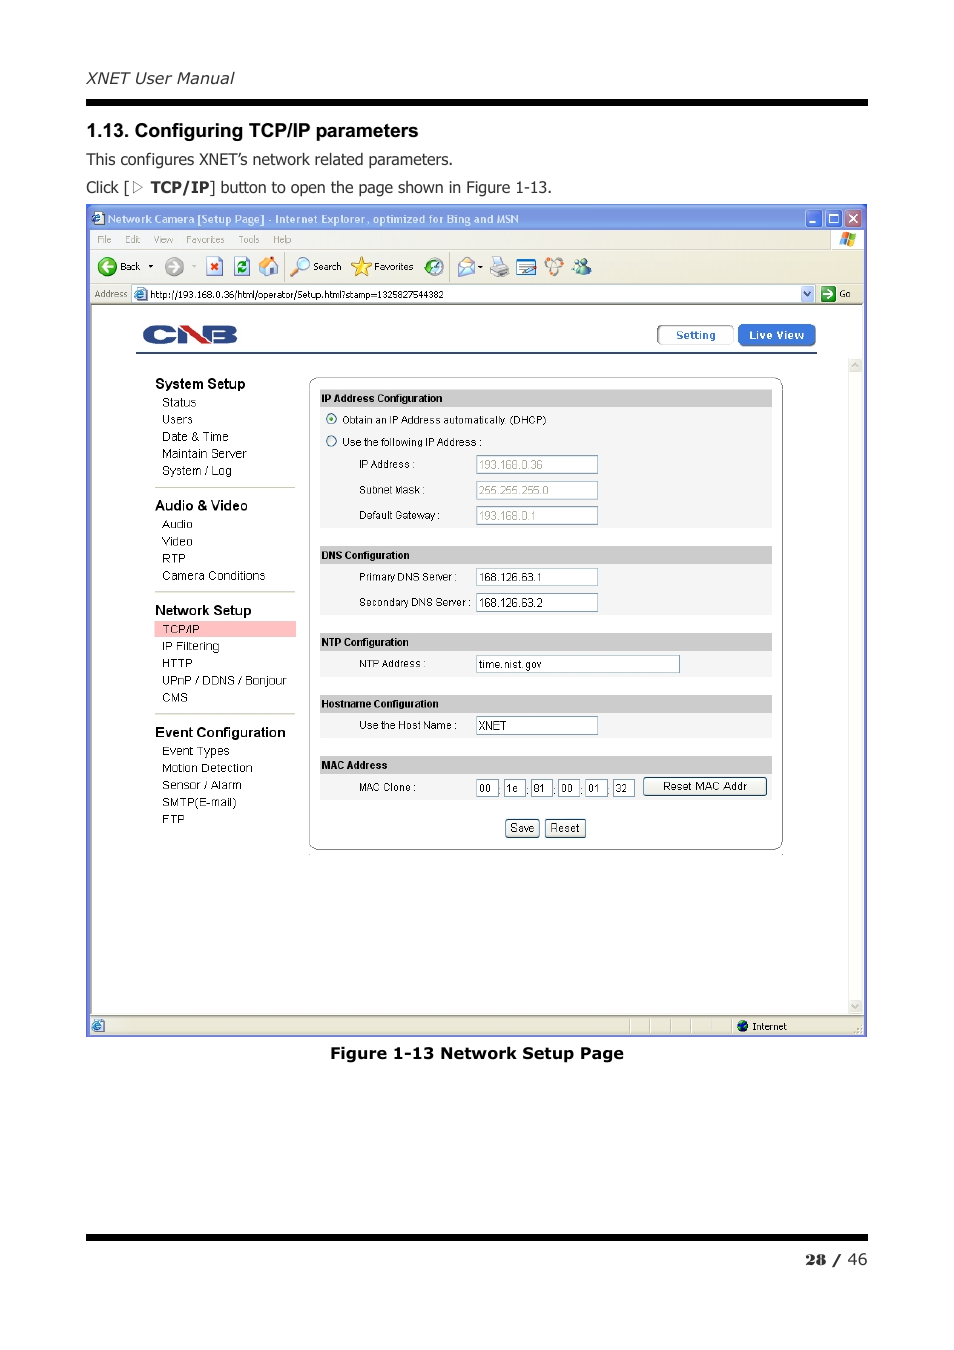Open the RTP settings link
This screenshot has width=954, height=1350.
click(174, 559)
